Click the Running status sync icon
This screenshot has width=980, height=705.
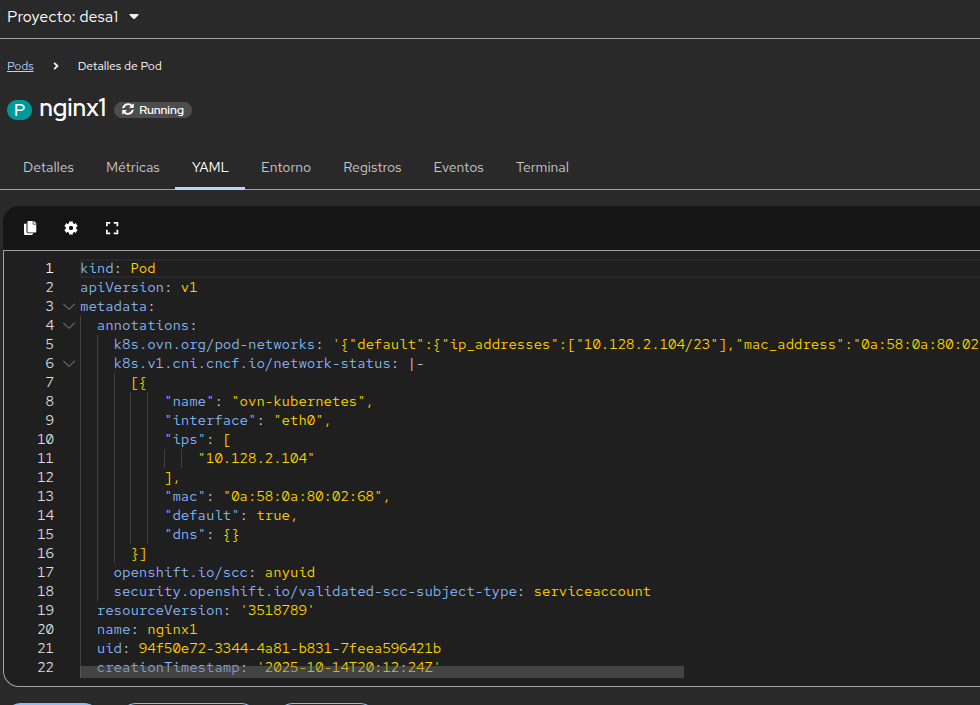coord(128,110)
